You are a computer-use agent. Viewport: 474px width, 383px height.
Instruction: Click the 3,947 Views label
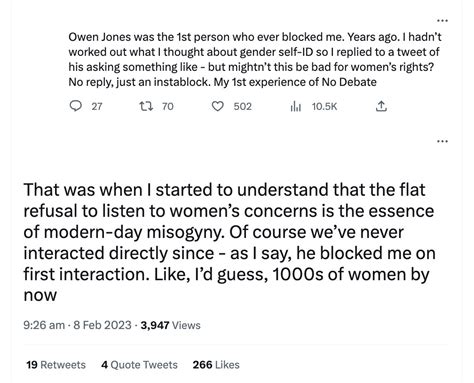171,325
